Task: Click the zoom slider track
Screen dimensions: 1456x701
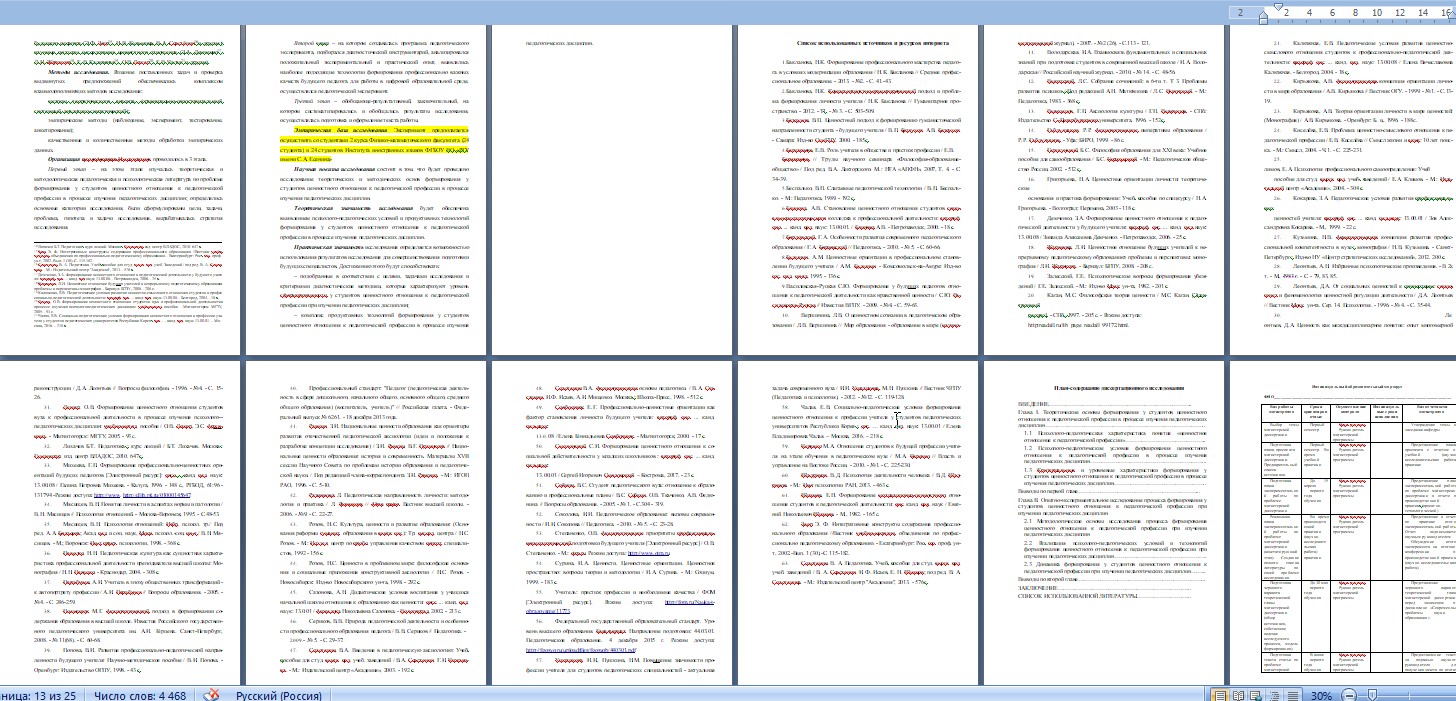Action: point(1400,692)
